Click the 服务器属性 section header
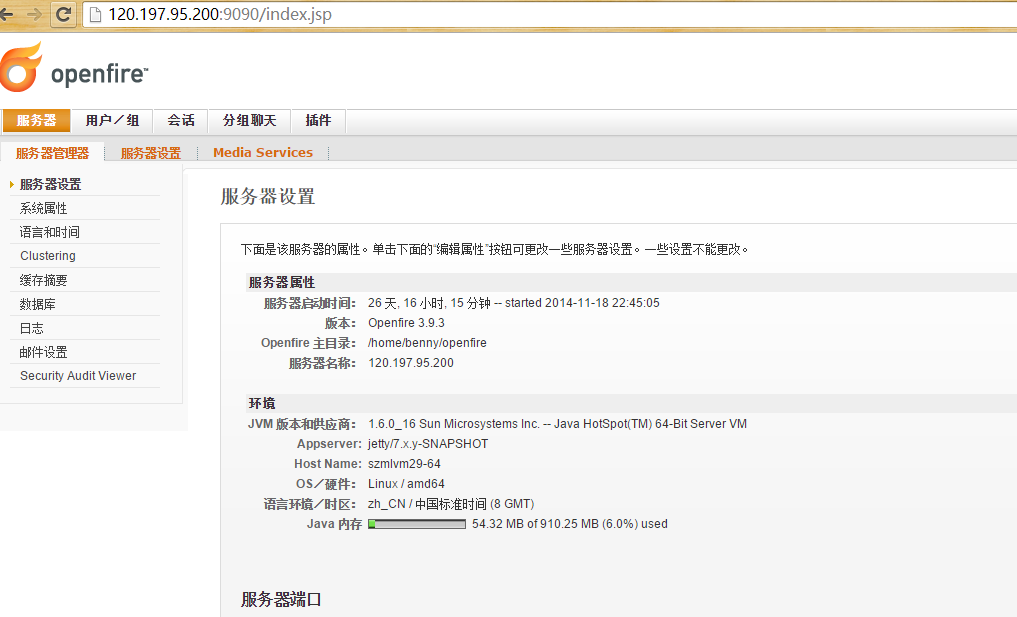Image resolution: width=1017 pixels, height=617 pixels. (x=281, y=282)
